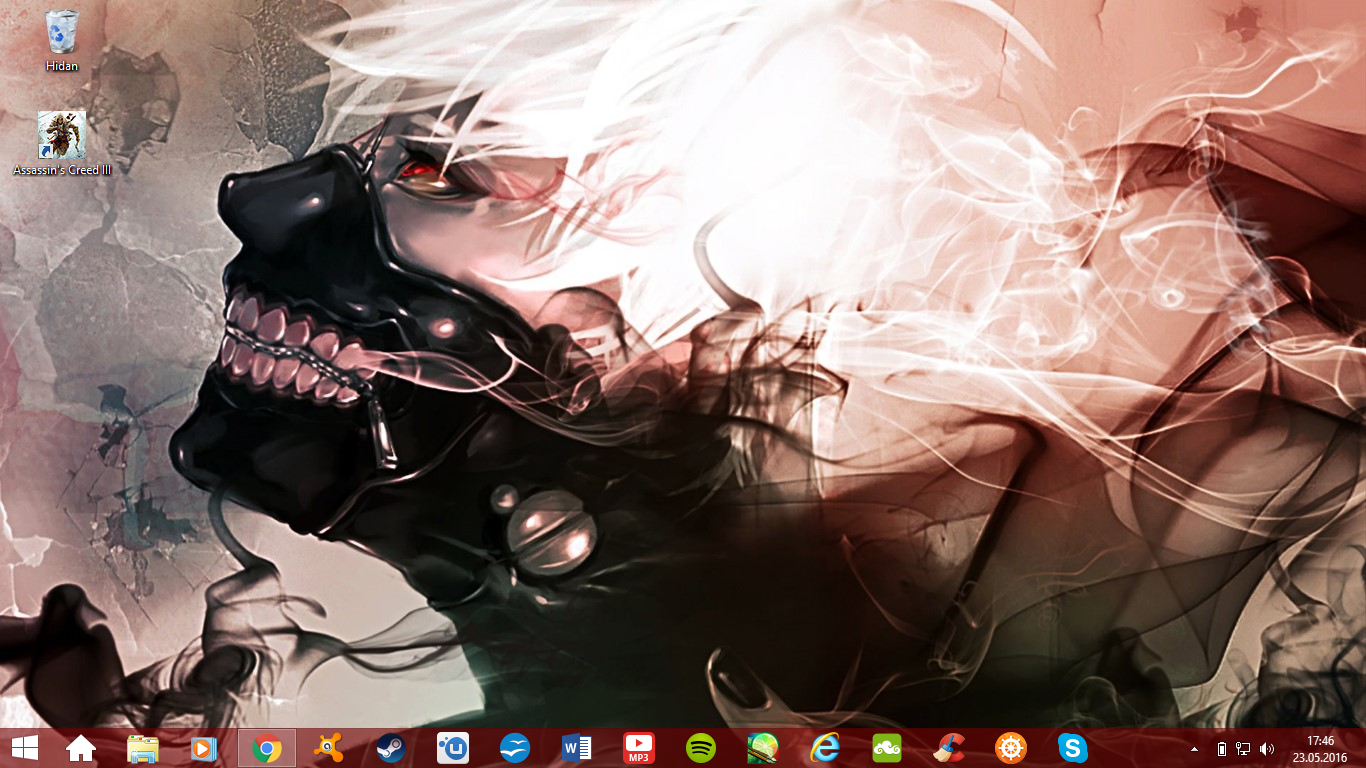Open Uplay from the taskbar
Image resolution: width=1366 pixels, height=768 pixels.
point(453,748)
